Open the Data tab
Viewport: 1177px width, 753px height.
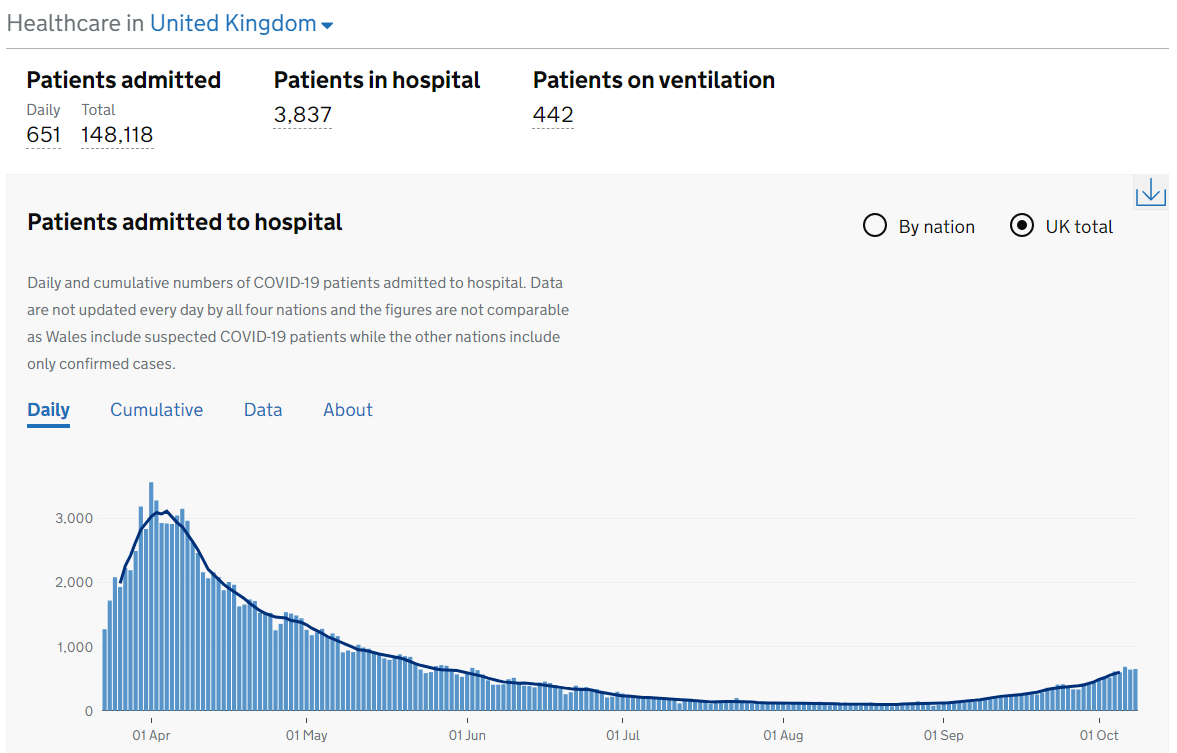263,410
